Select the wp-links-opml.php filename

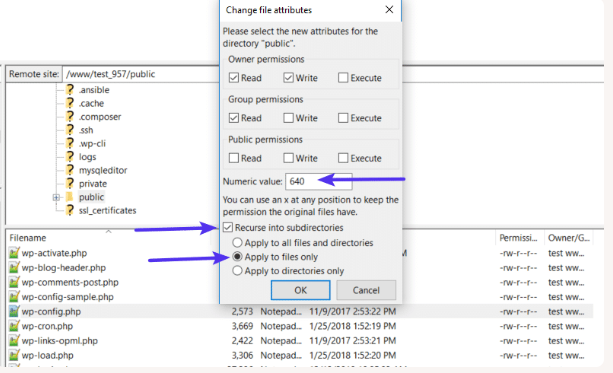59,341
